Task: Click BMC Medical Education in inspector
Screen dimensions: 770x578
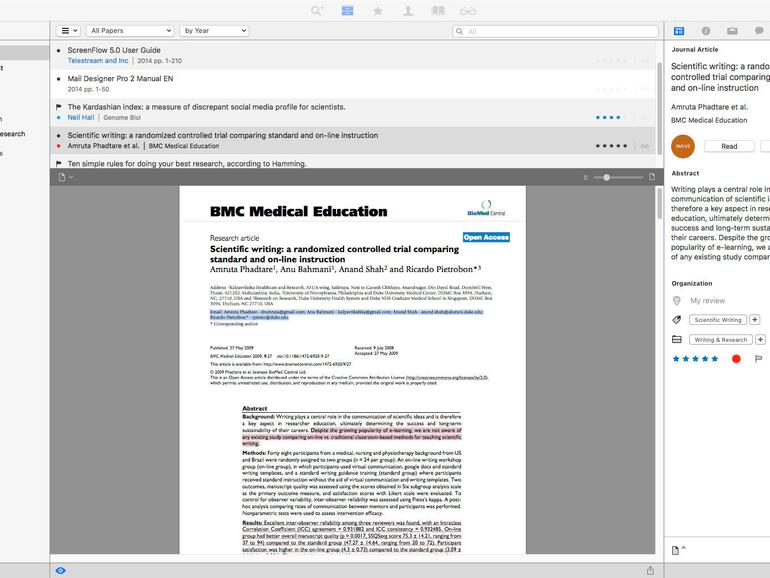Action: point(709,120)
